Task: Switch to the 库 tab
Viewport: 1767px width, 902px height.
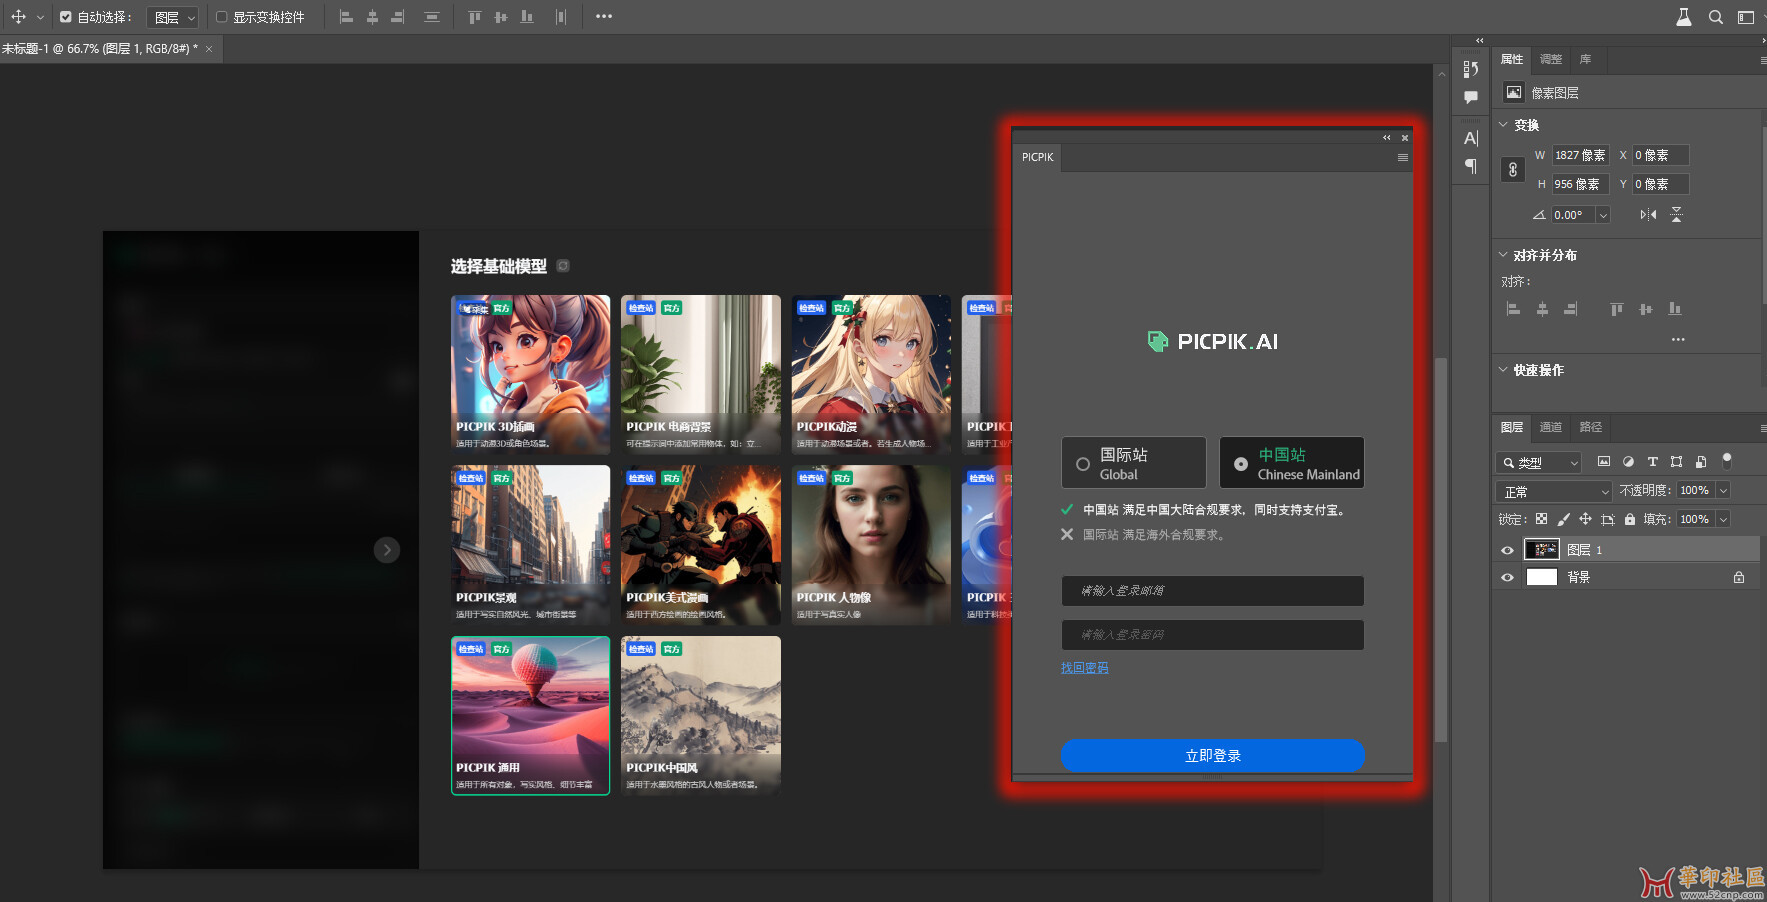Action: coord(1586,60)
